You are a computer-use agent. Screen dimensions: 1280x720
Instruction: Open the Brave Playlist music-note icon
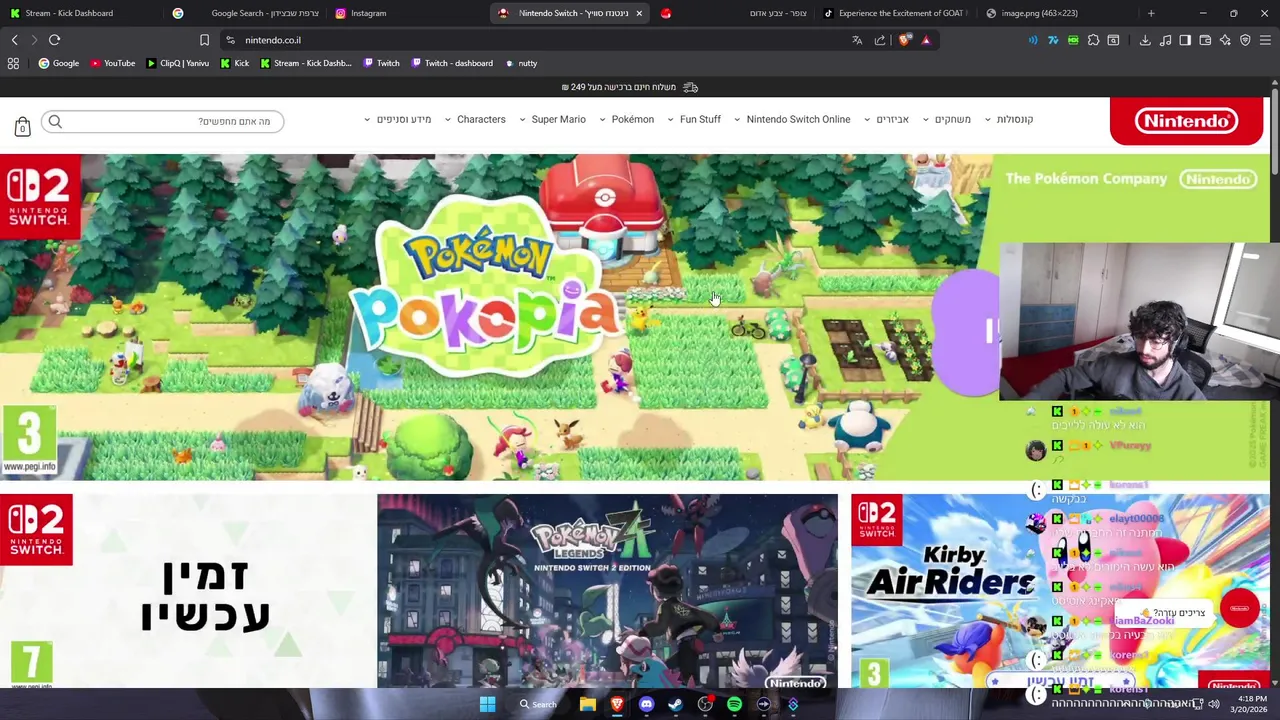tap(1166, 40)
